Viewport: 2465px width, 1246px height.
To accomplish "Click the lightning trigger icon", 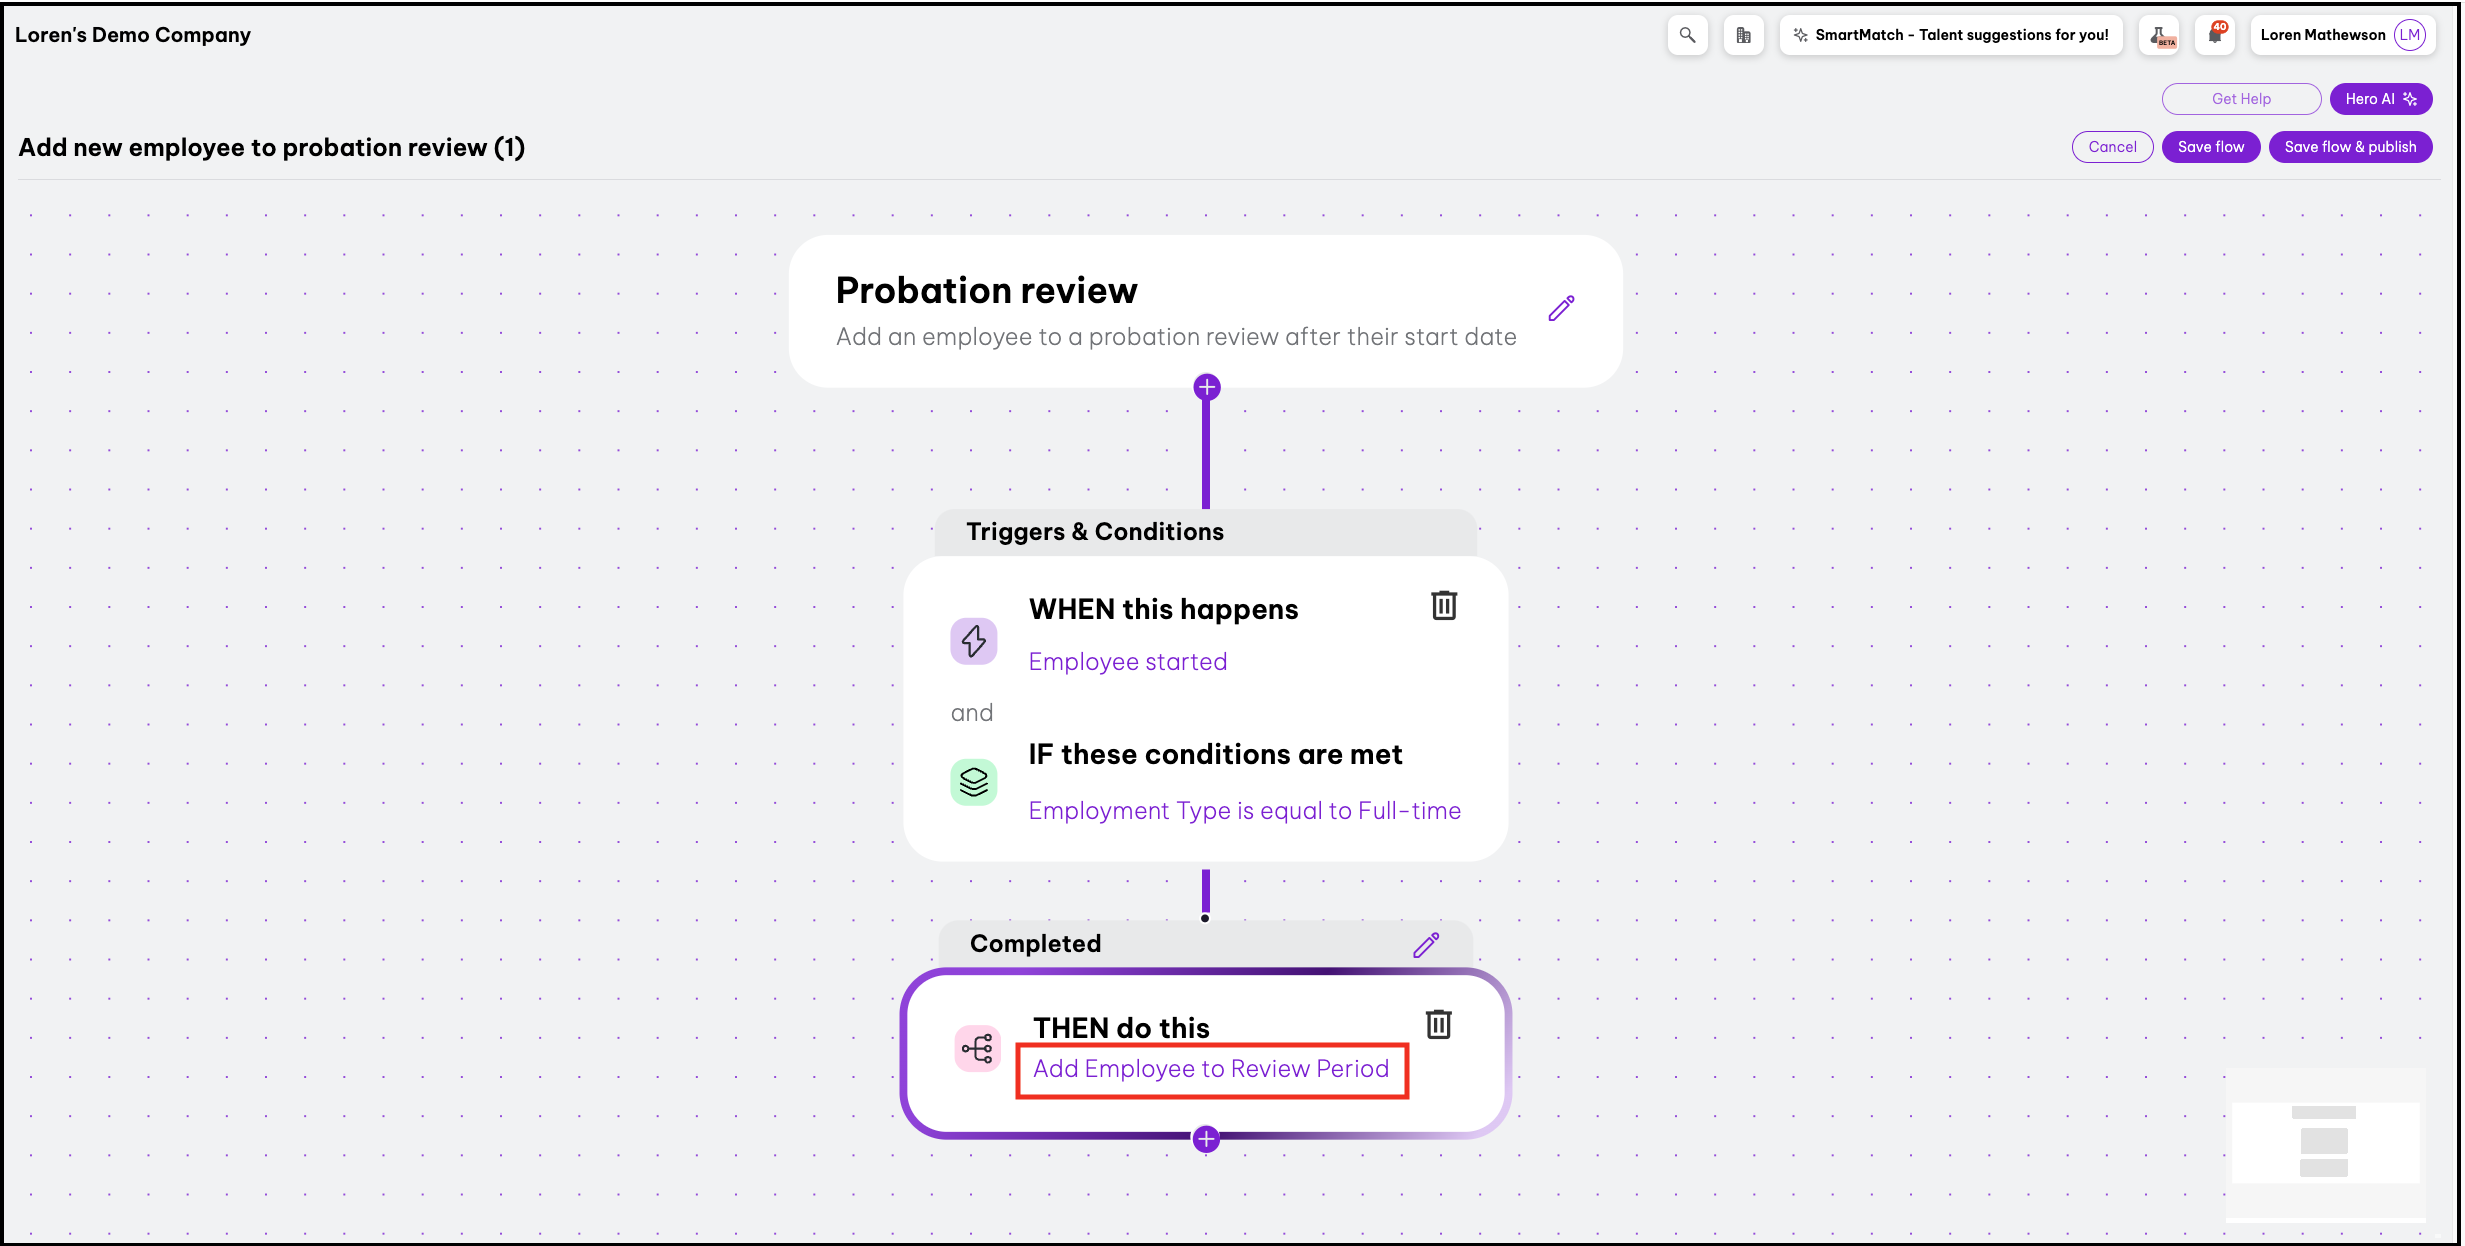I will tap(973, 641).
